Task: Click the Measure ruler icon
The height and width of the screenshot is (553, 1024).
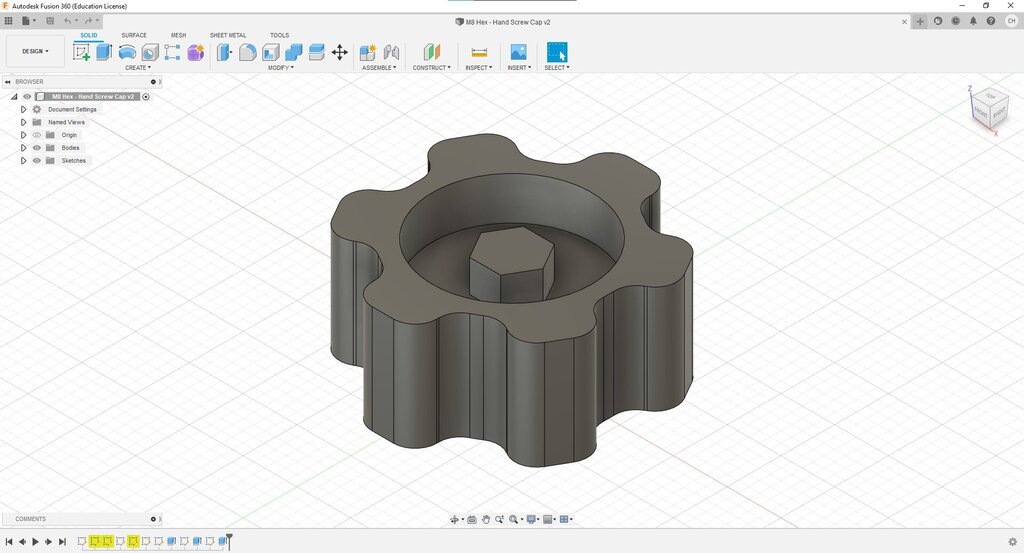Action: pos(479,52)
